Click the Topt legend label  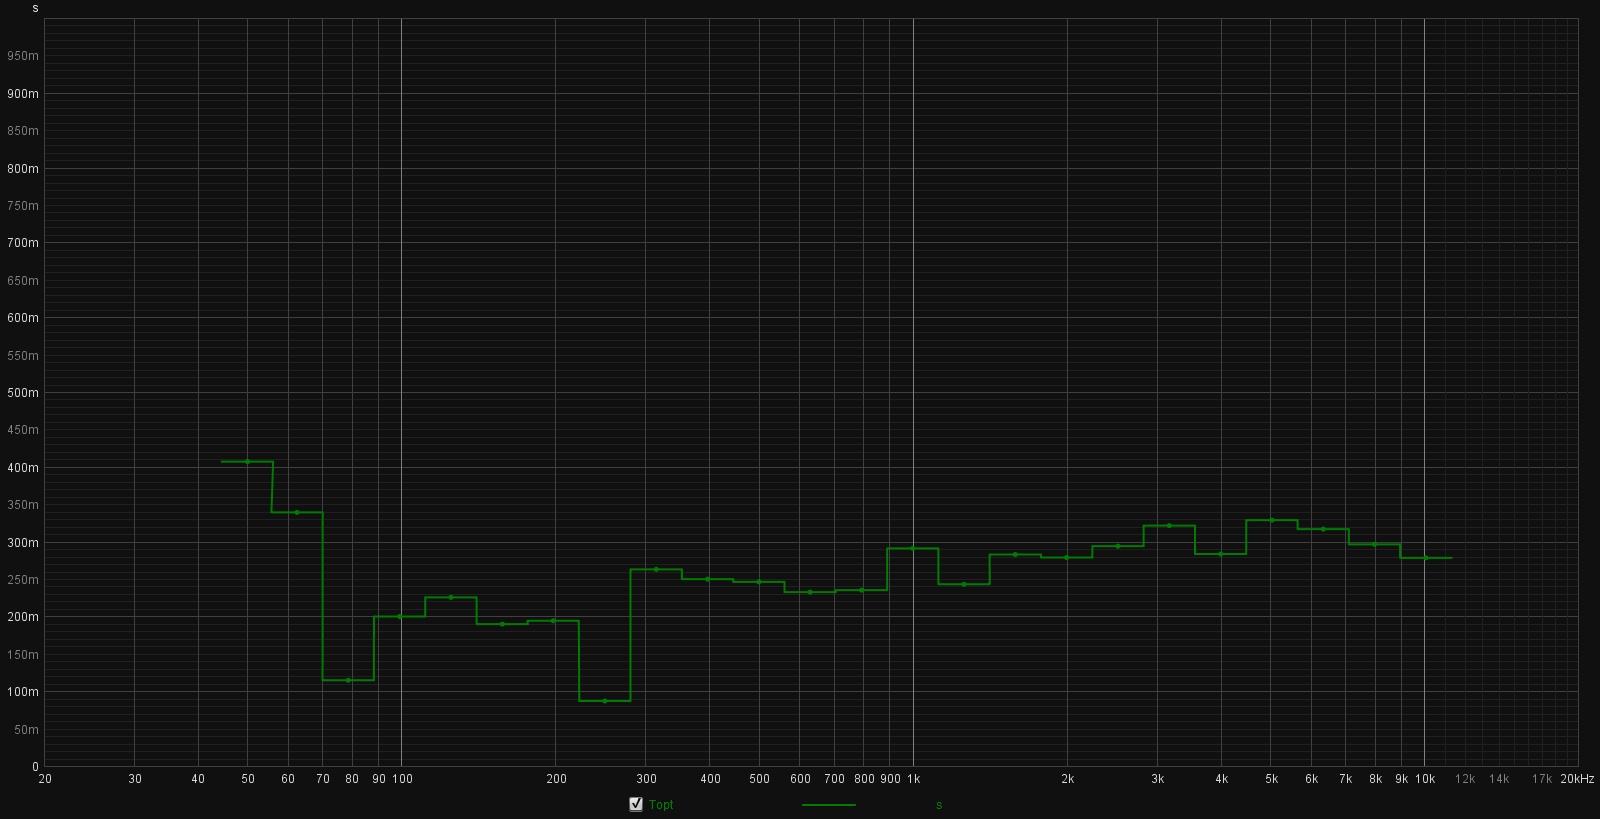tap(661, 805)
